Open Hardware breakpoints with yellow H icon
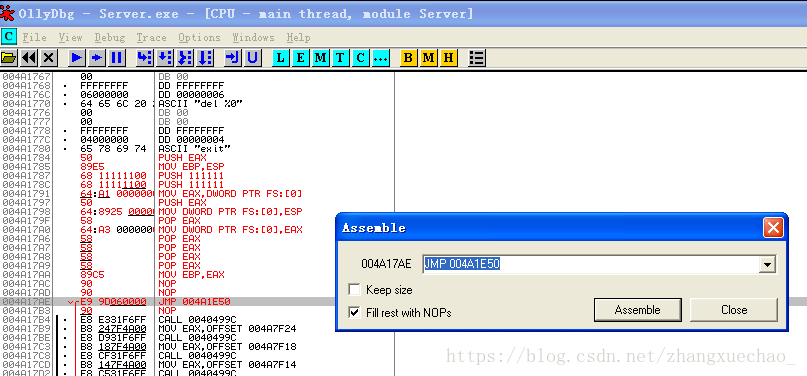 [448, 58]
